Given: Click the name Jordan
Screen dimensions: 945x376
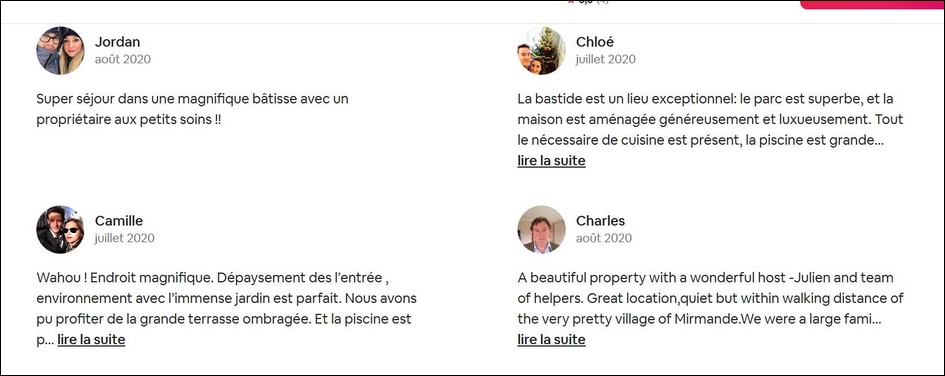Looking at the screenshot, I should (118, 42).
